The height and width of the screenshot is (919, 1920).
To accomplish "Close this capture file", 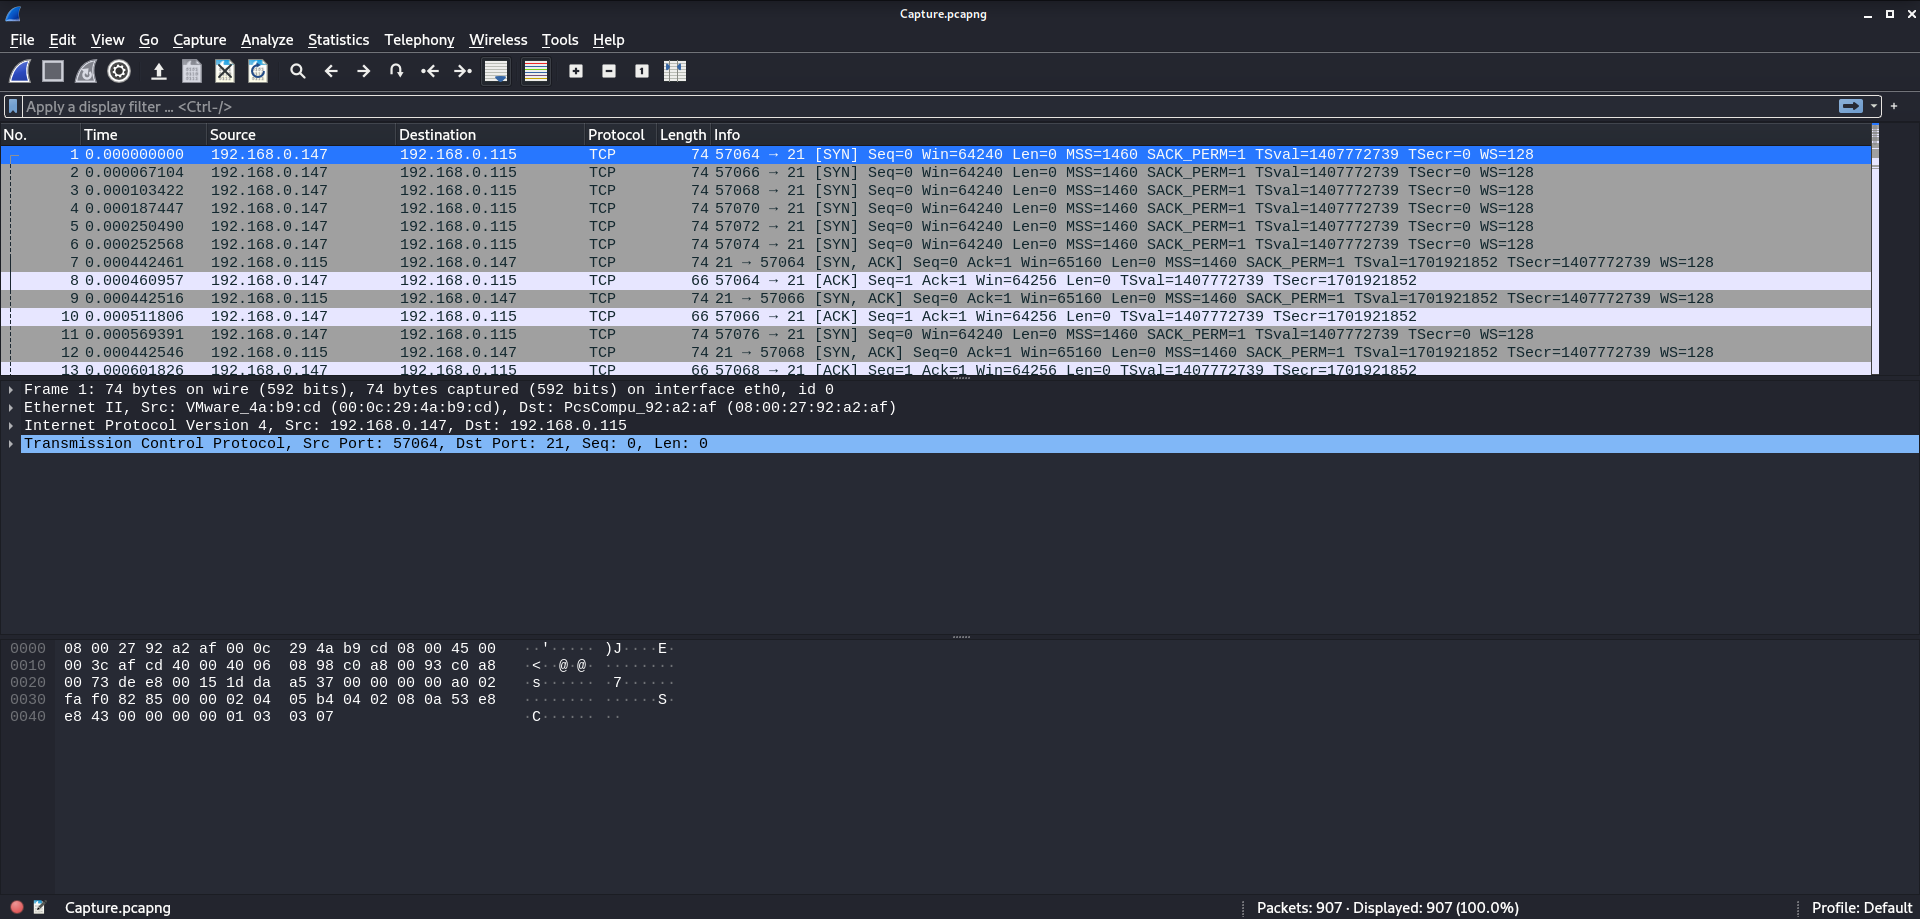I will (225, 71).
